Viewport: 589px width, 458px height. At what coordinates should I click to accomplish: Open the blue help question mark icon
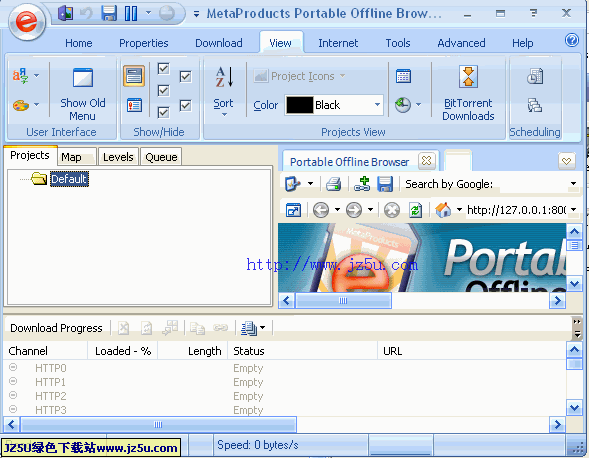pyautogui.click(x=571, y=40)
